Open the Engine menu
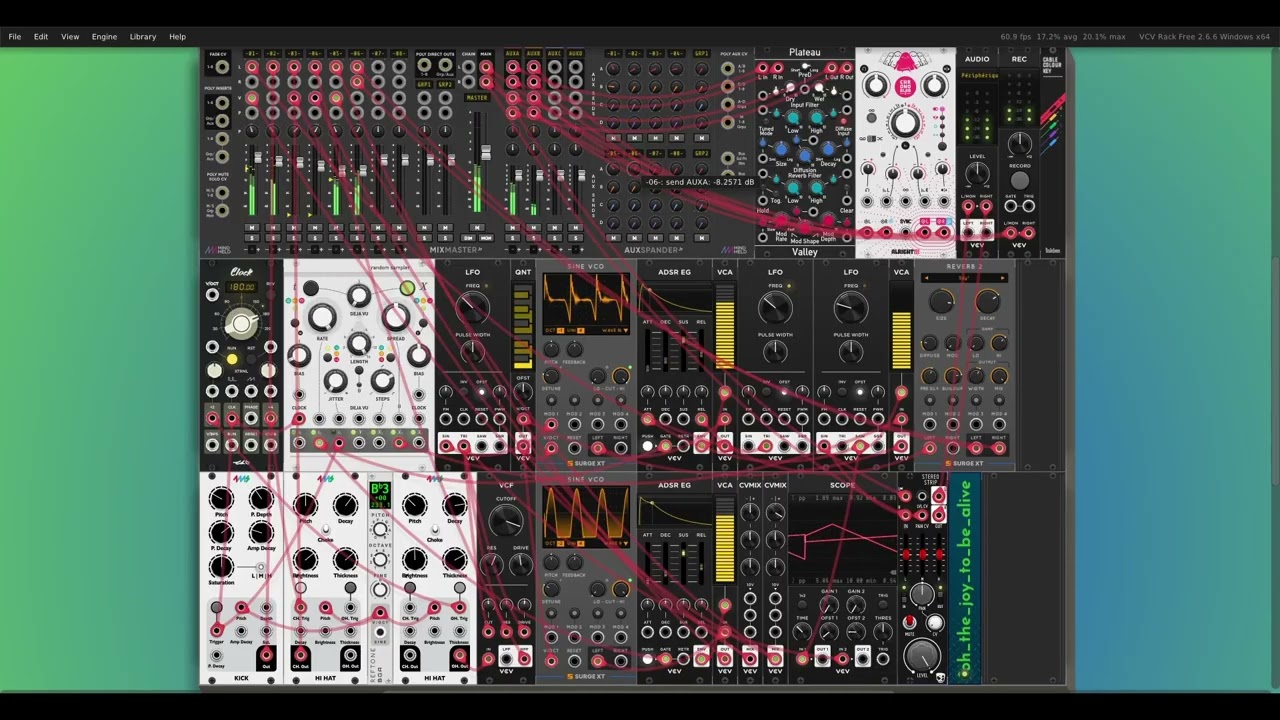The image size is (1280, 720). [x=104, y=37]
